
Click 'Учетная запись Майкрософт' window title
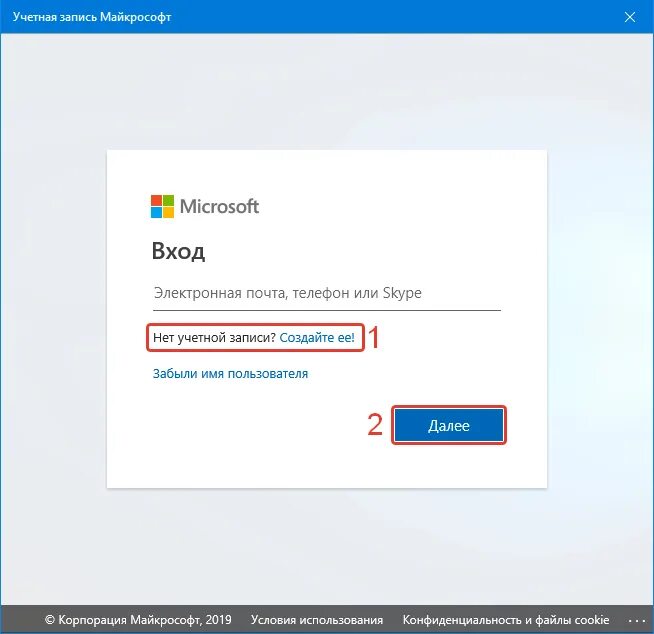tap(92, 17)
